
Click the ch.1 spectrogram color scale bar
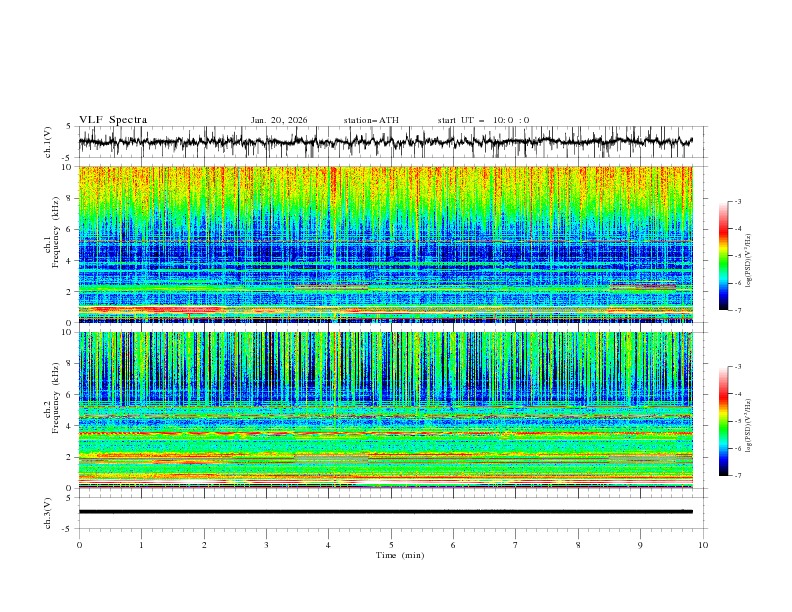pyautogui.click(x=723, y=256)
